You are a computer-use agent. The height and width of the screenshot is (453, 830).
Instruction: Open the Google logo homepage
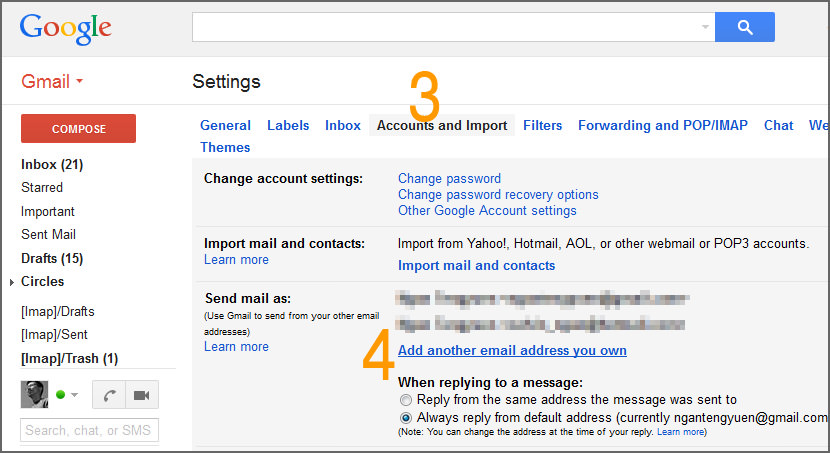click(x=66, y=29)
